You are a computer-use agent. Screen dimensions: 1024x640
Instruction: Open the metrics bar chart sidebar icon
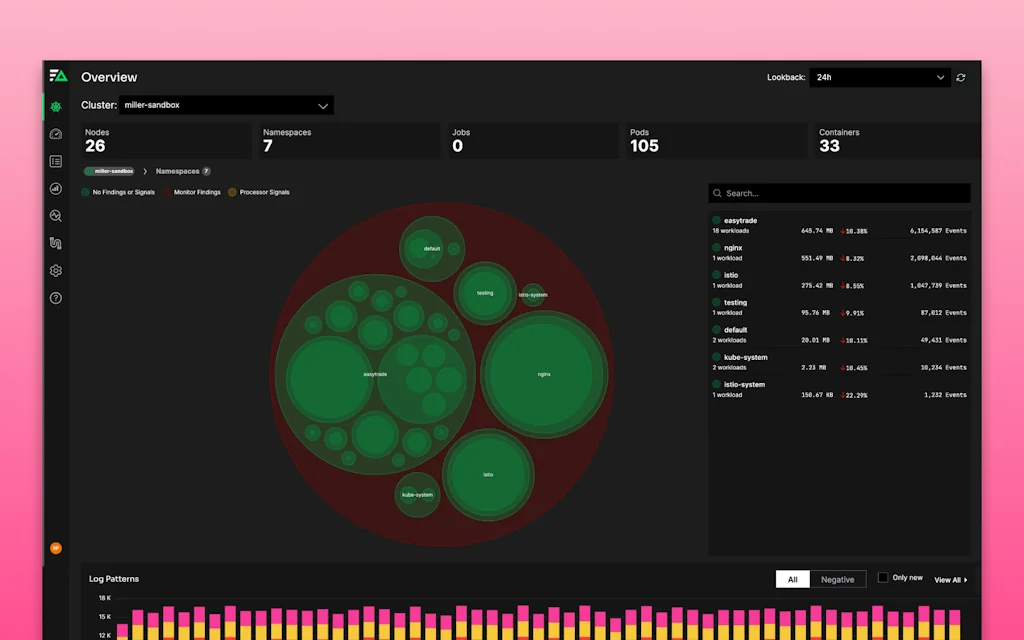point(55,188)
